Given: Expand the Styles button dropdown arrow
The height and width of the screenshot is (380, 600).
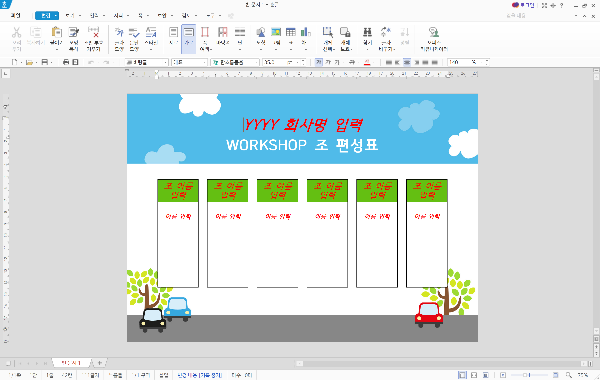Looking at the screenshot, I should coord(151,49).
